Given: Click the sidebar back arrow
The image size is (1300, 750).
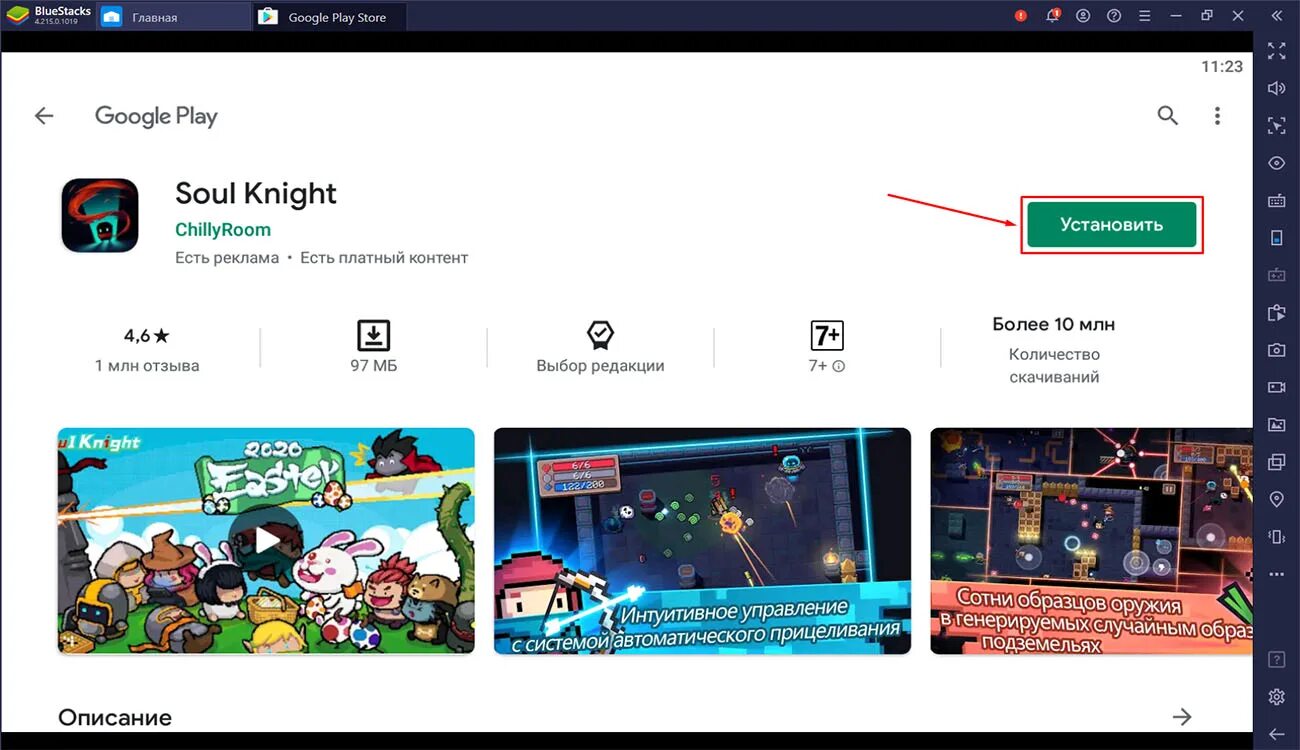Looking at the screenshot, I should coord(1276,733).
